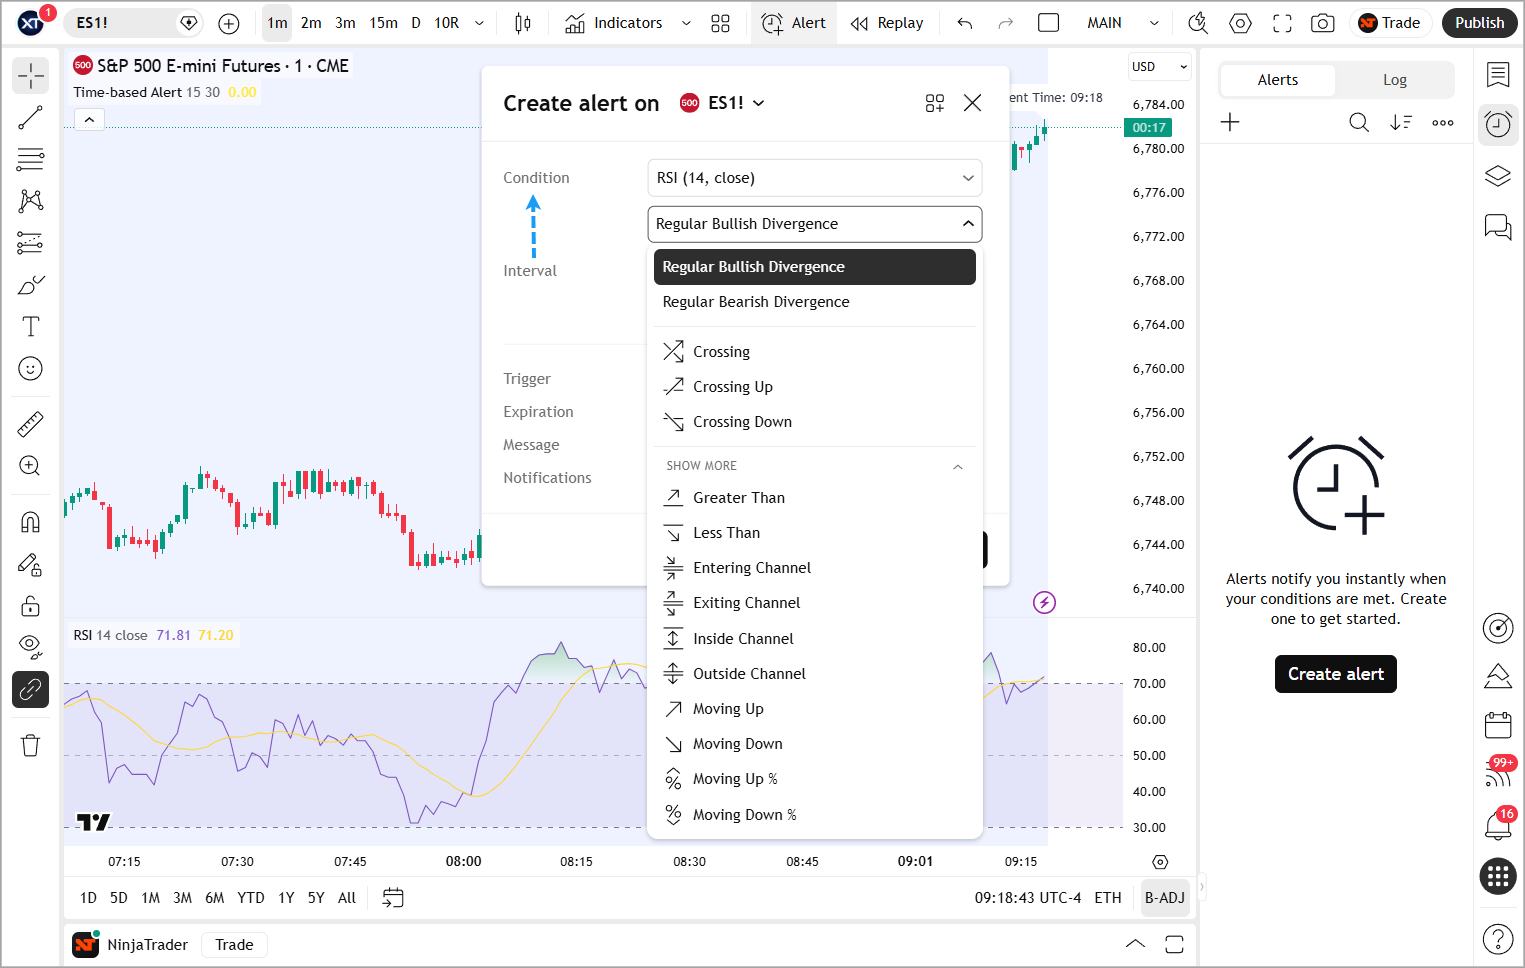The width and height of the screenshot is (1525, 968).
Task: Toggle hide all drawings eye icon
Action: [x=30, y=647]
